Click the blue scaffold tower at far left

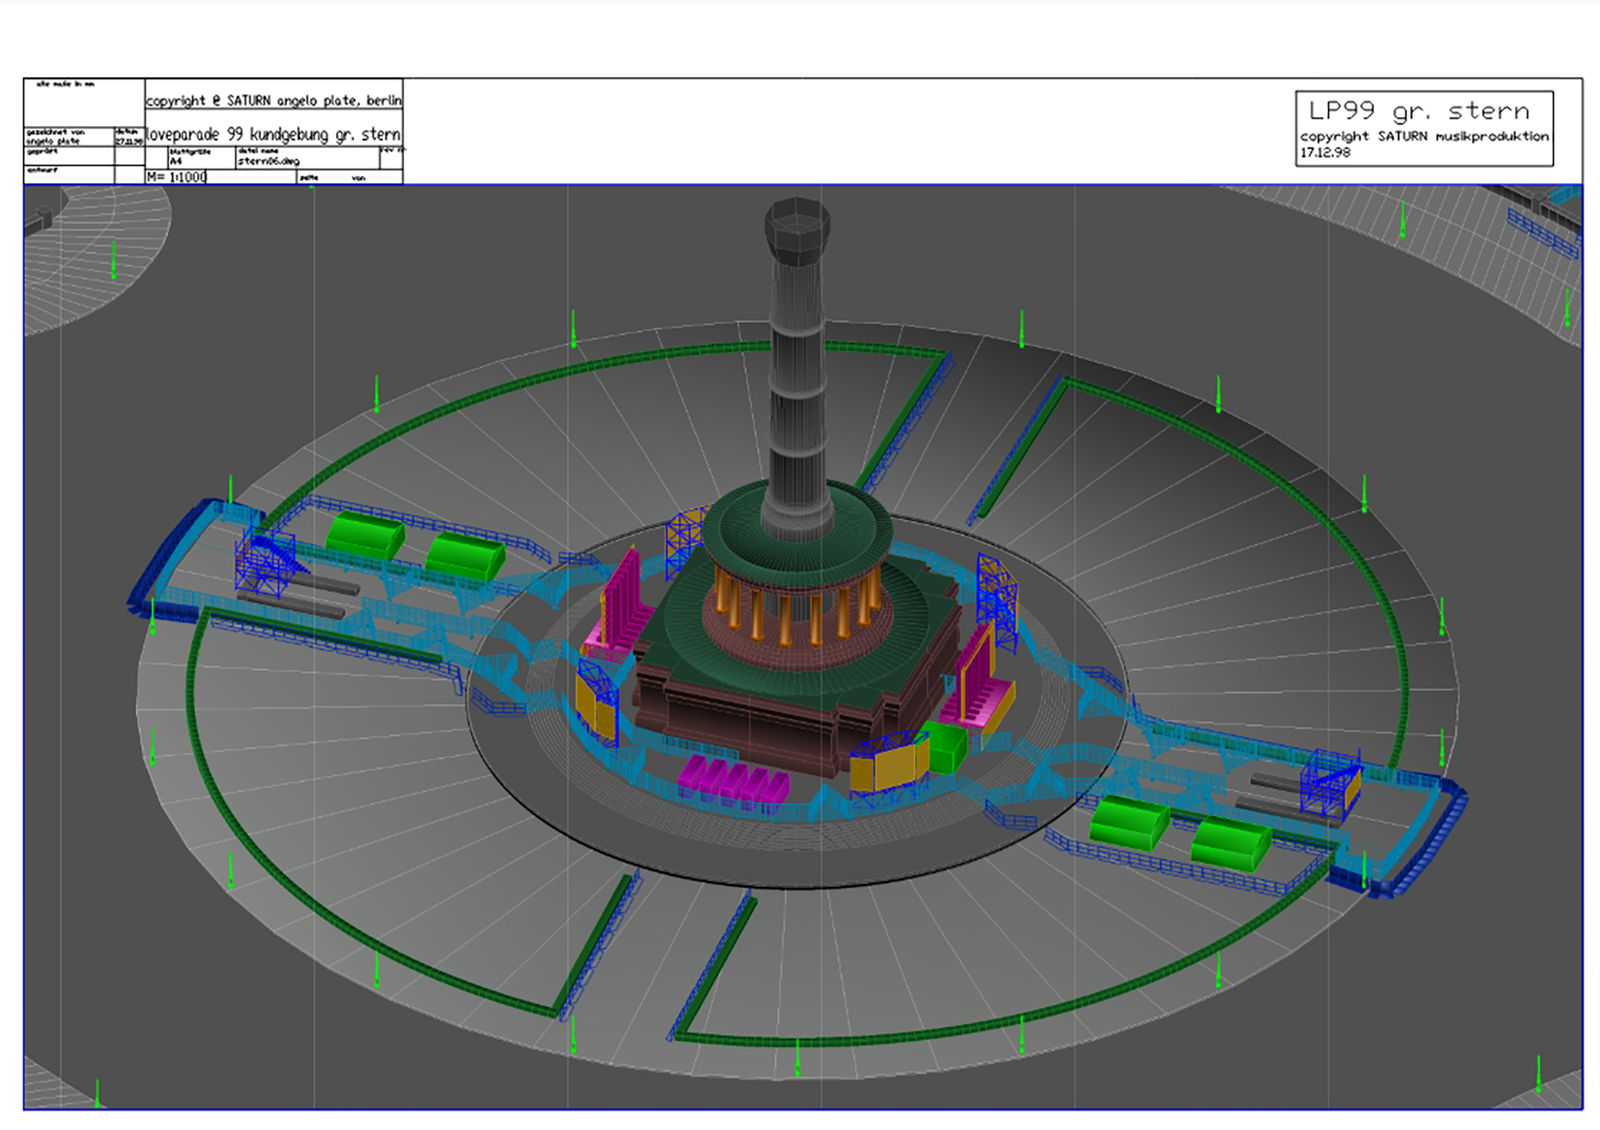[x=264, y=561]
